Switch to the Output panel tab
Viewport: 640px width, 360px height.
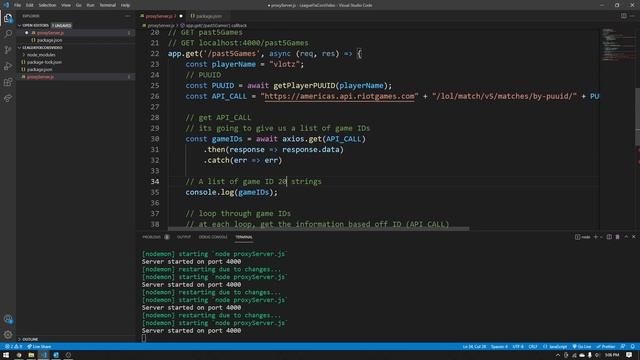tap(184, 237)
